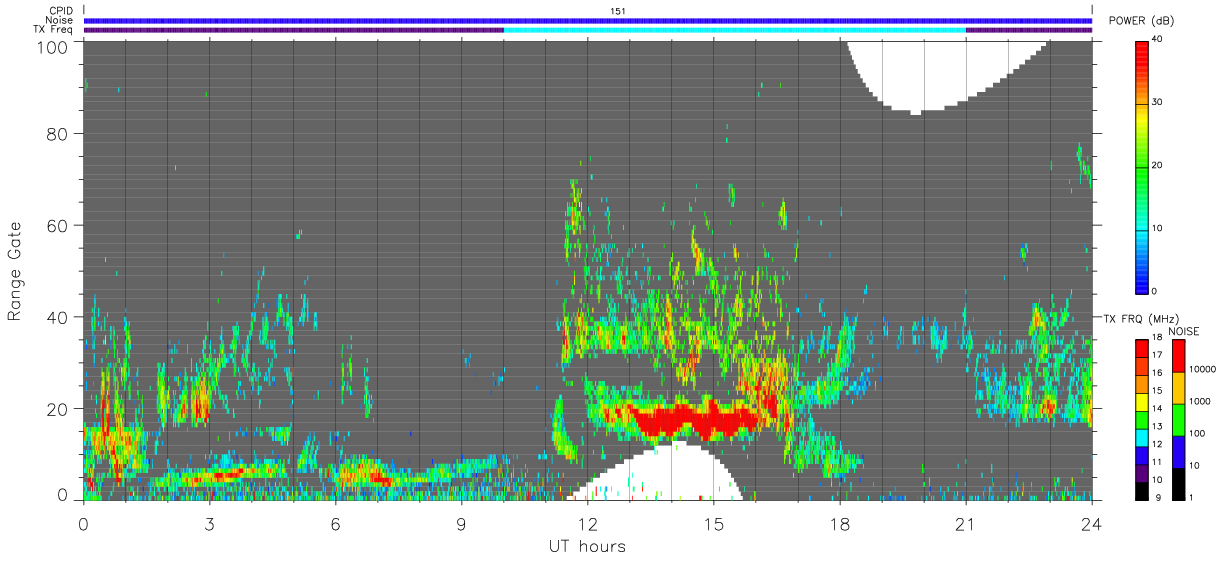Click the "17" label on TX FRQ legend
This screenshot has height=567, width=1228.
click(1156, 354)
